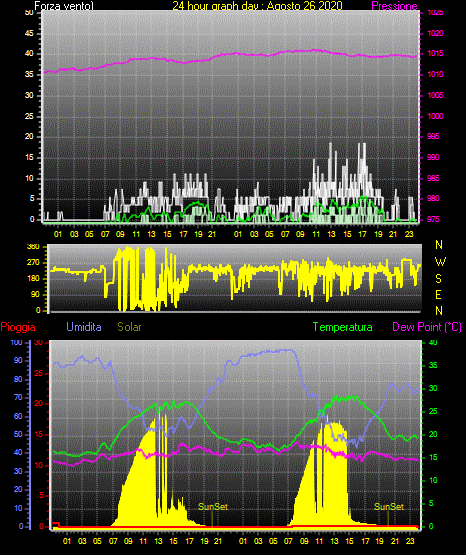Click the second 'SunSet' marker in lower chart
466x555 pixels.
pos(389,507)
